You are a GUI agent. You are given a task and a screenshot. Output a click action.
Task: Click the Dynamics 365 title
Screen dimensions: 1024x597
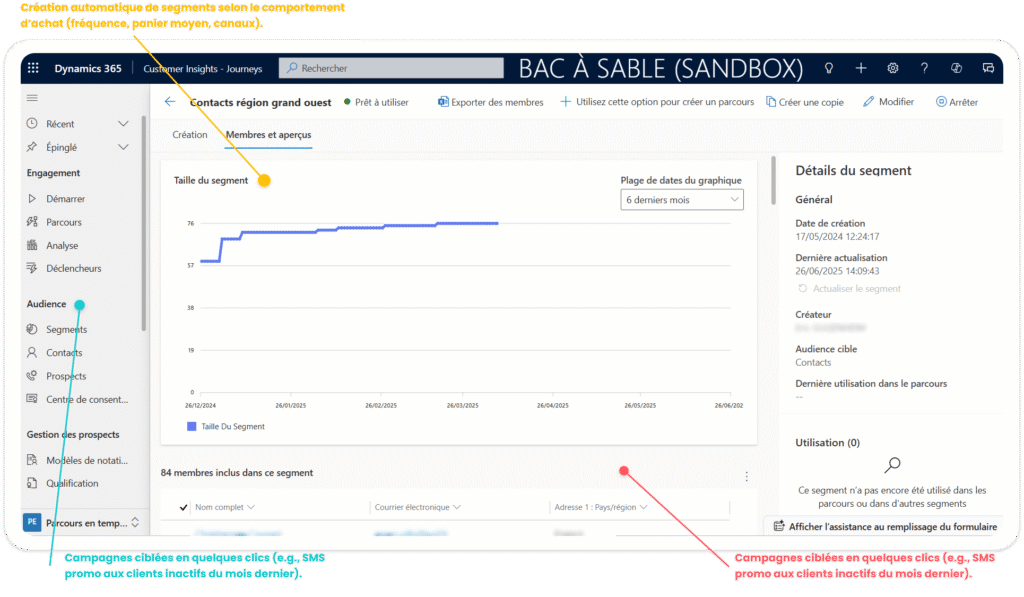click(x=88, y=68)
